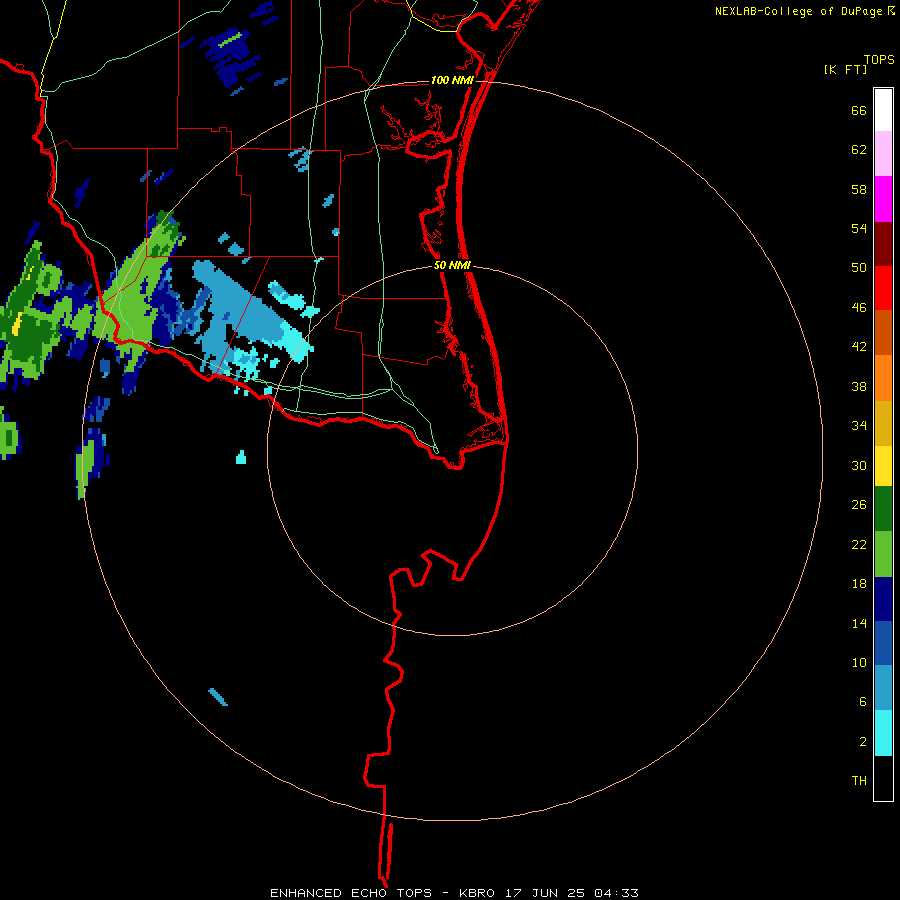Screen dimensions: 900x900
Task: Select the 38 value on the legend
Action: [x=859, y=386]
